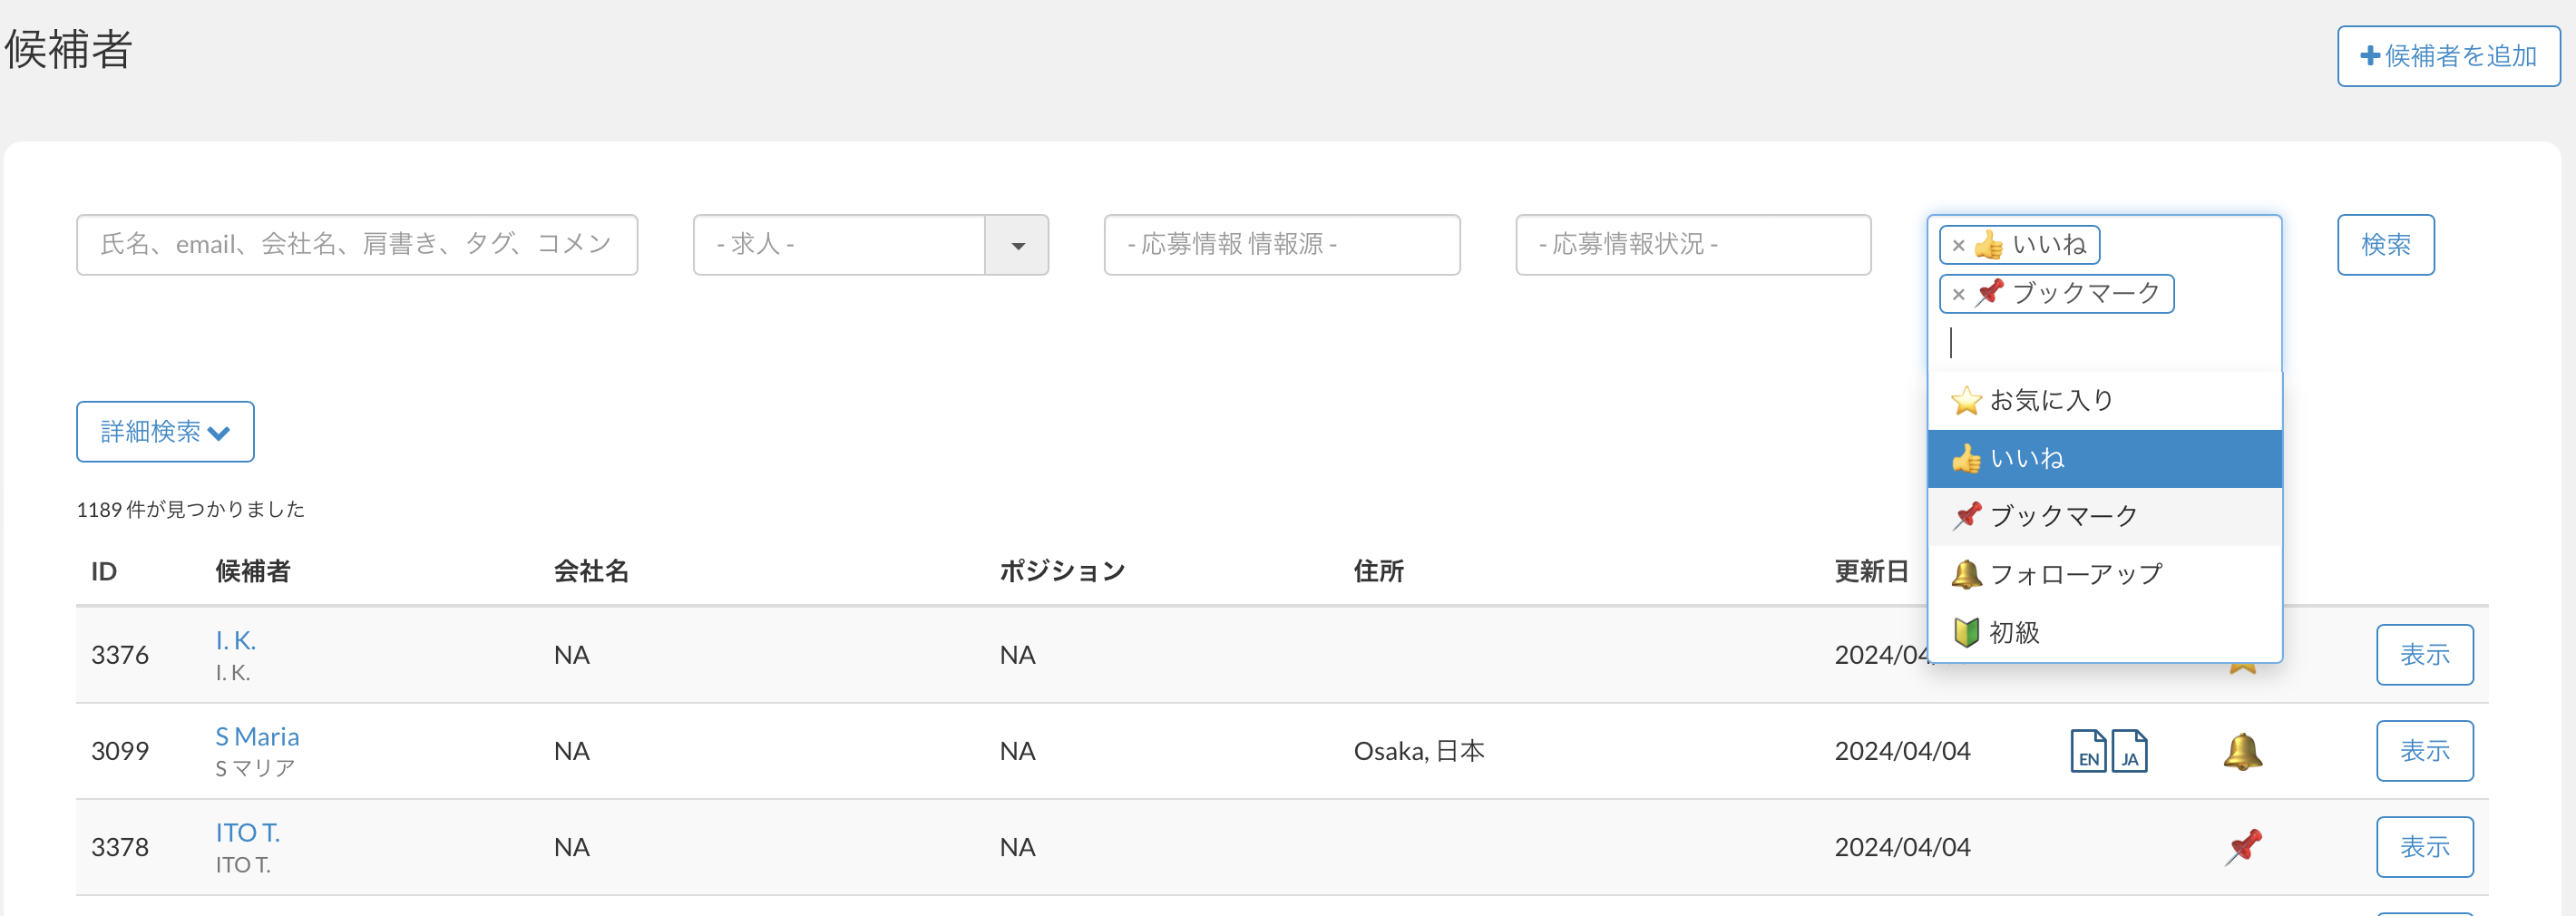
Task: Select お気に入り star option in dropdown
Action: click(x=2050, y=400)
